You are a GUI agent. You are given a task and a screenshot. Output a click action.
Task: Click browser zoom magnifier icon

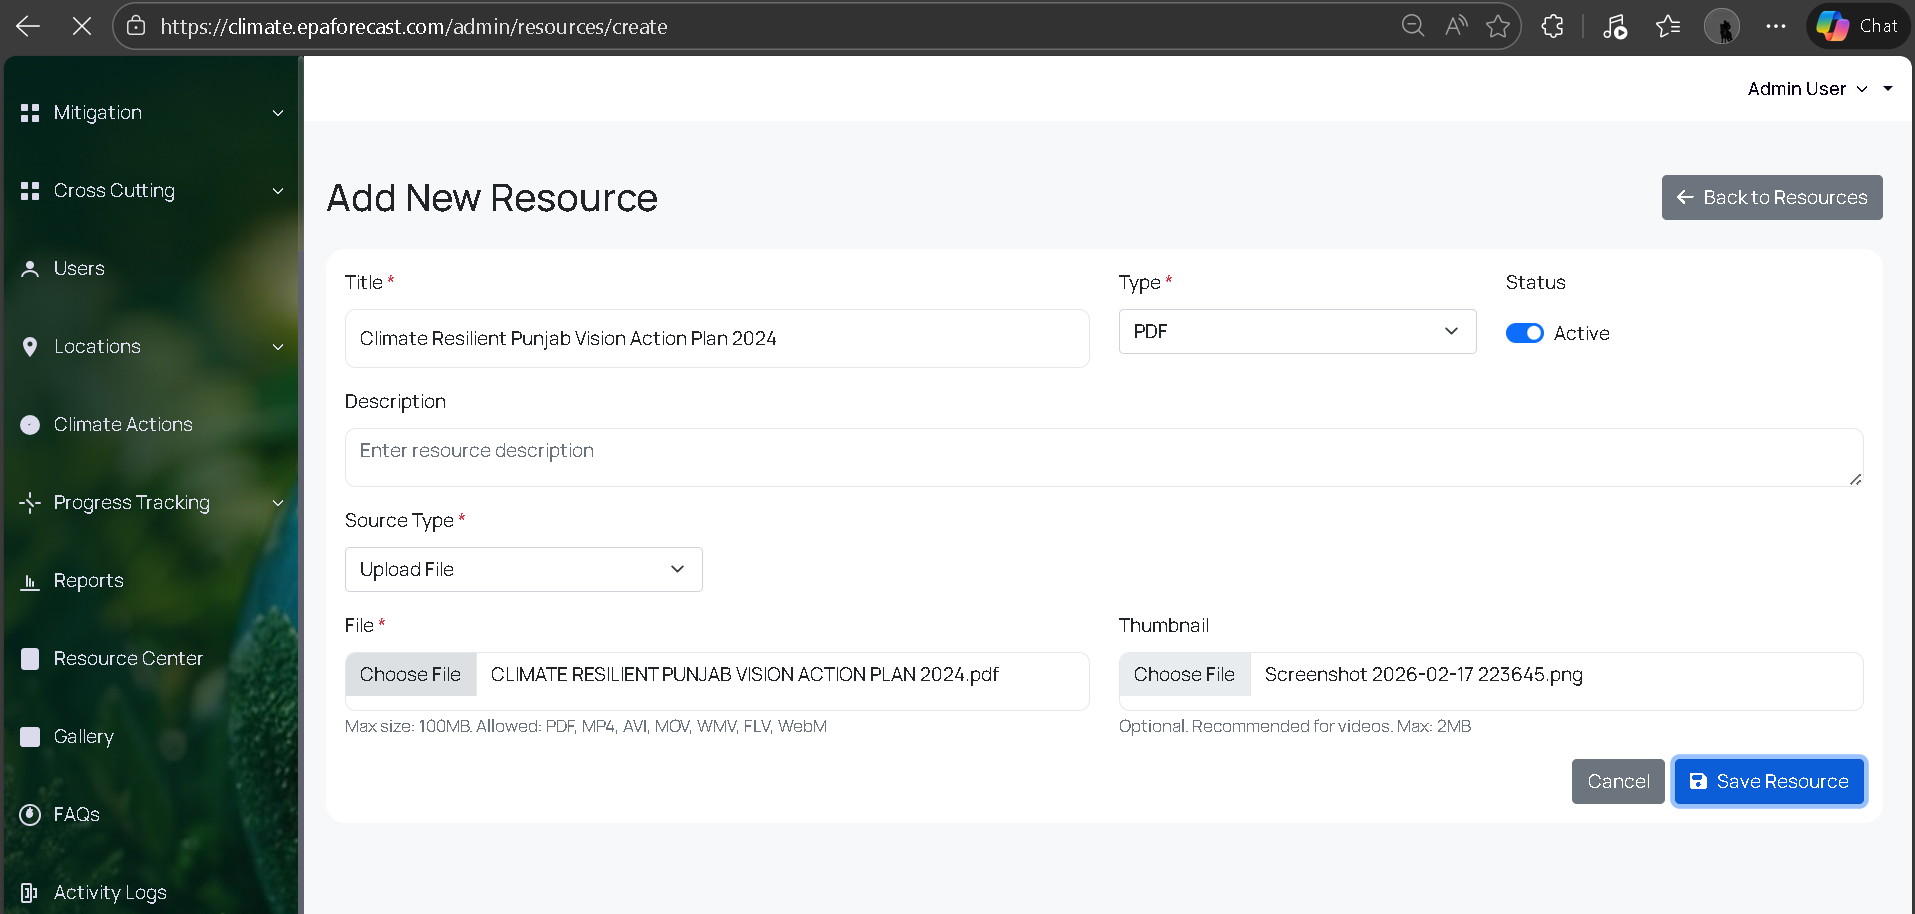1412,27
